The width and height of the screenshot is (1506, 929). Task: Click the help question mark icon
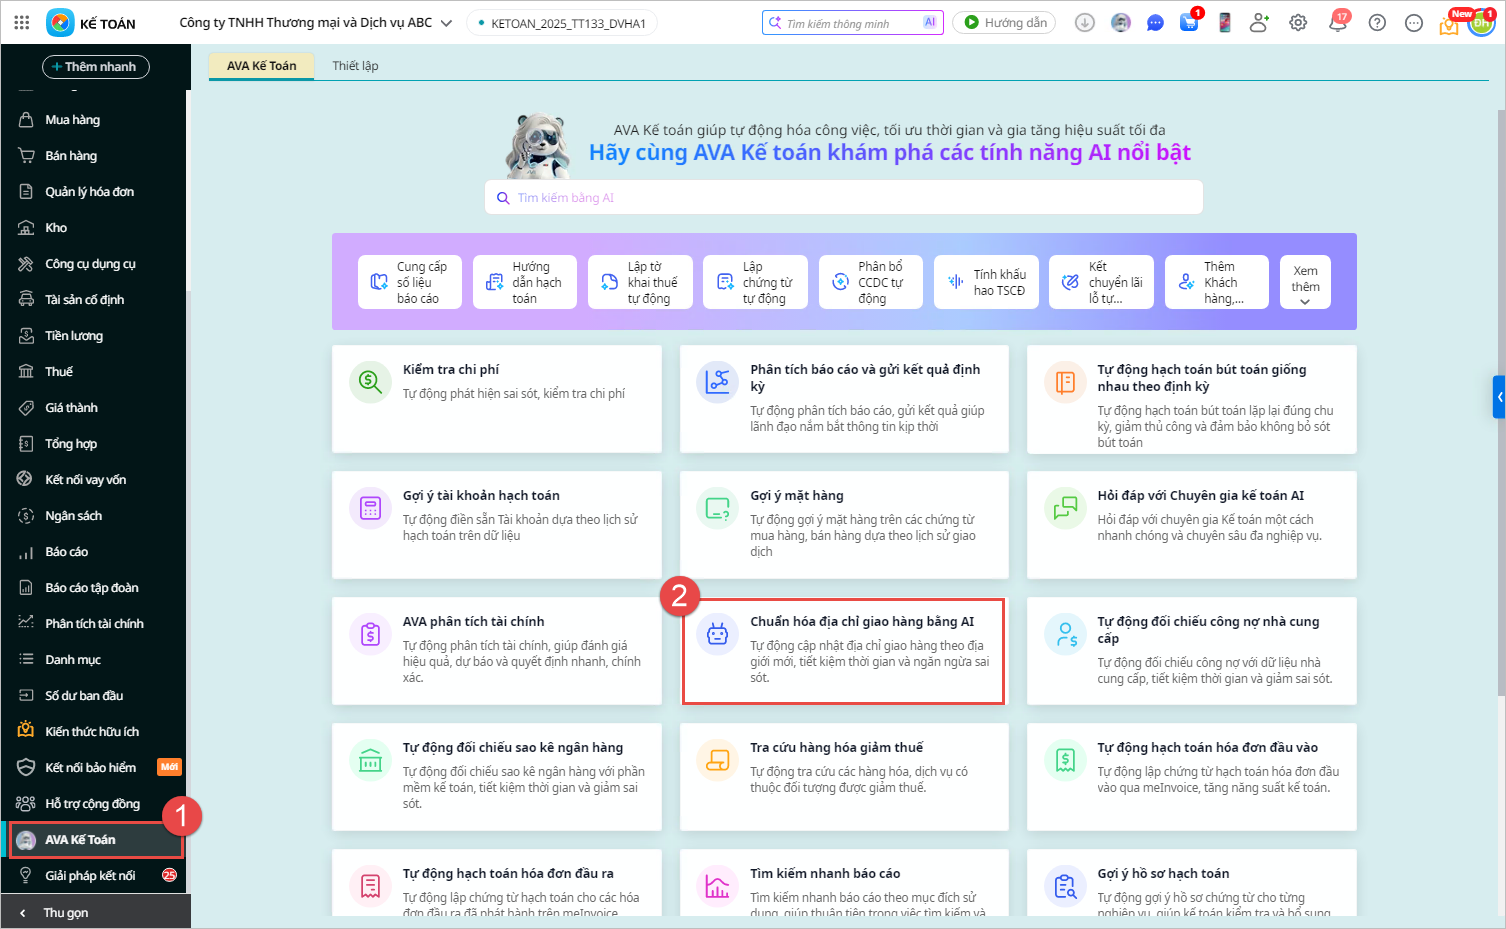[x=1377, y=22]
